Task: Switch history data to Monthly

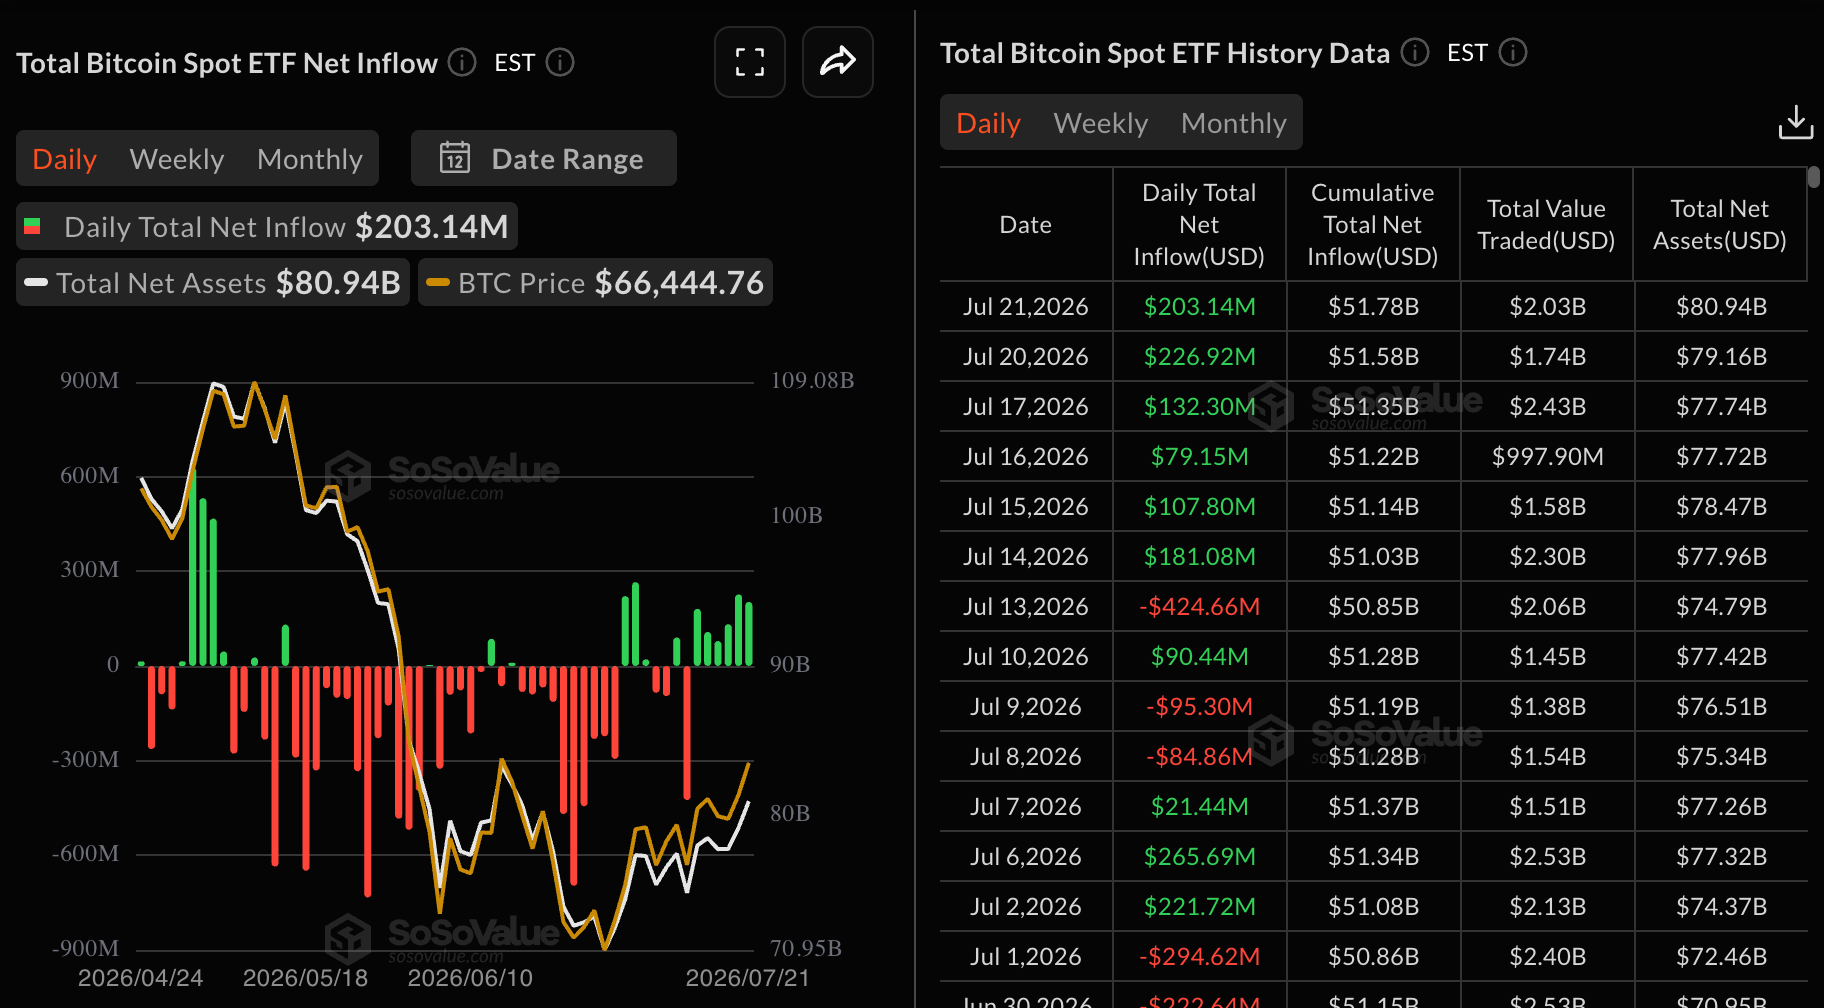Action: click(1234, 123)
